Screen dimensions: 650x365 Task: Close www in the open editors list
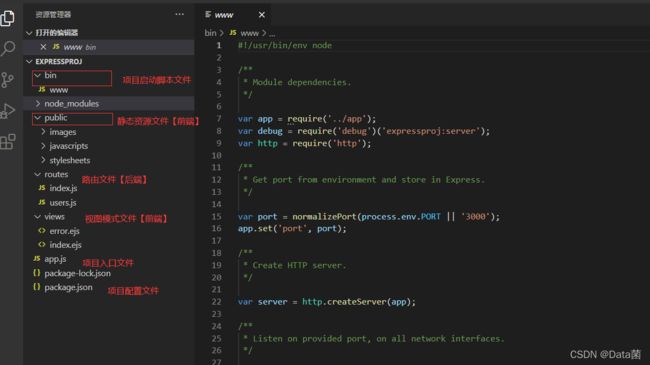[43, 47]
